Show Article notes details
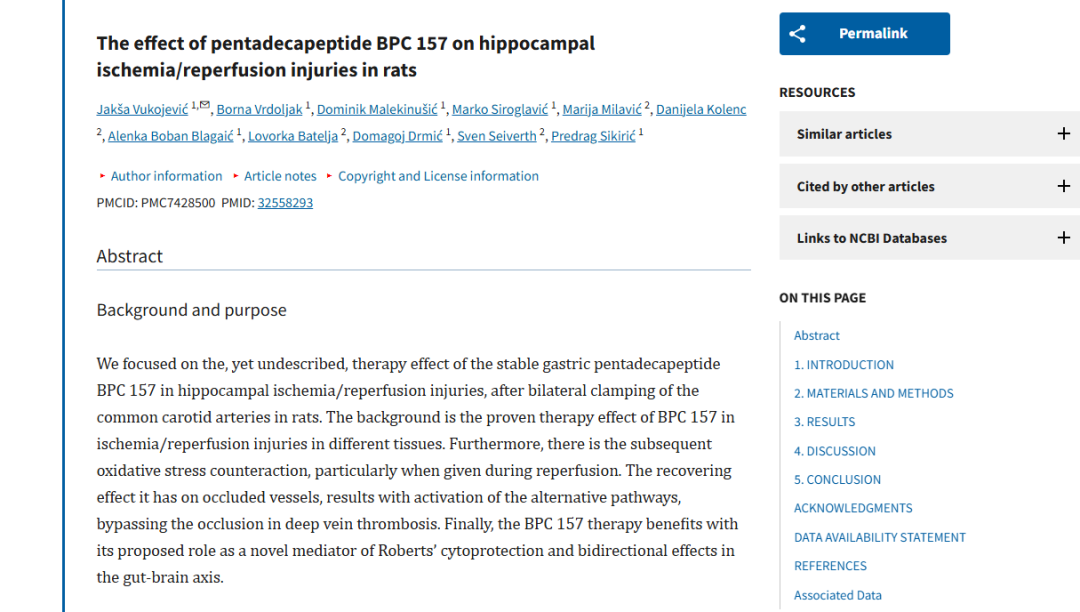 [x=280, y=176]
